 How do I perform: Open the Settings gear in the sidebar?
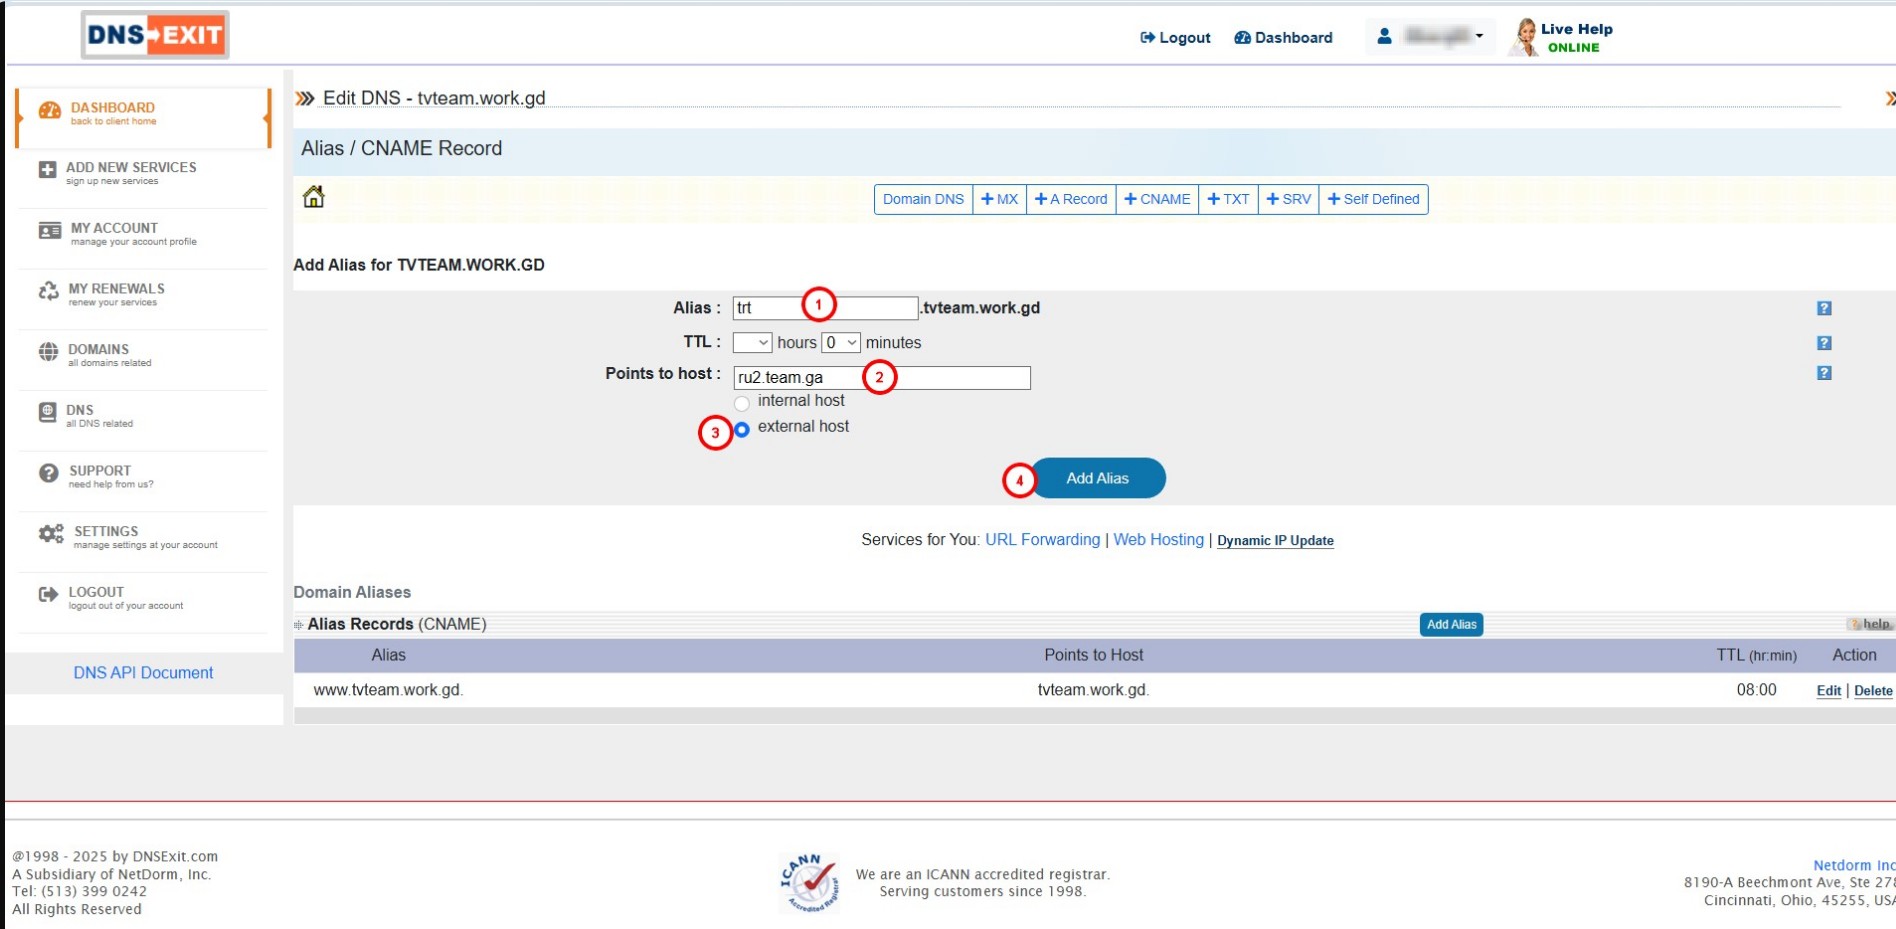click(51, 534)
